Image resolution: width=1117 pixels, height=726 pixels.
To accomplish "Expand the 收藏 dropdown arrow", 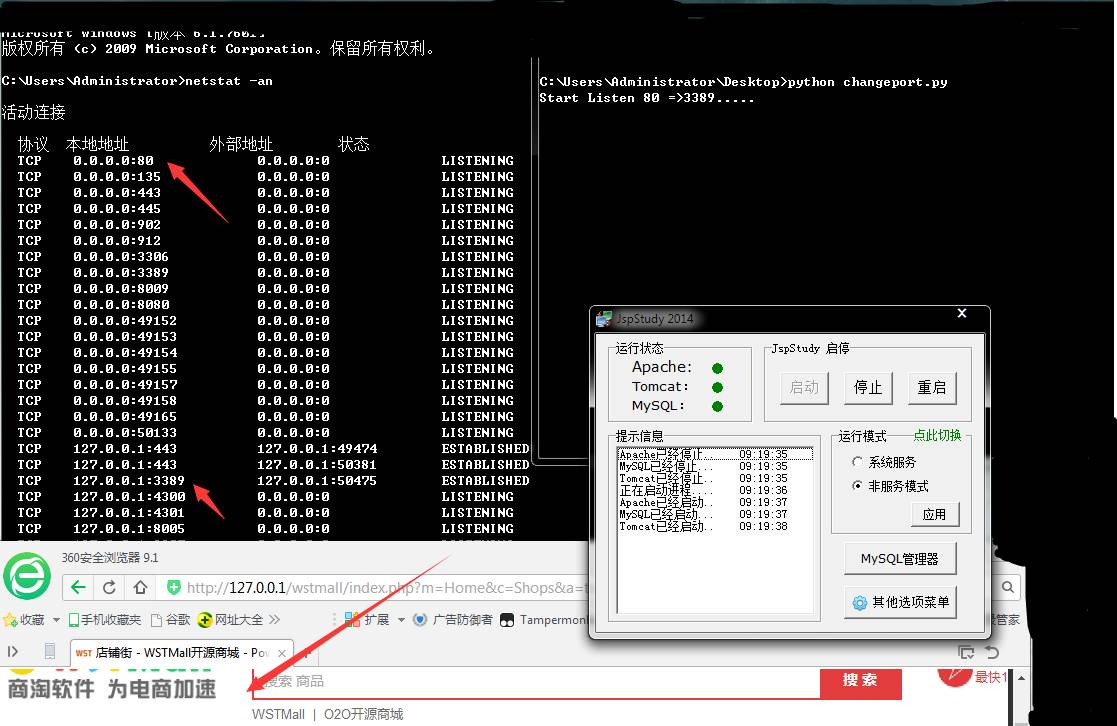I will (x=56, y=620).
